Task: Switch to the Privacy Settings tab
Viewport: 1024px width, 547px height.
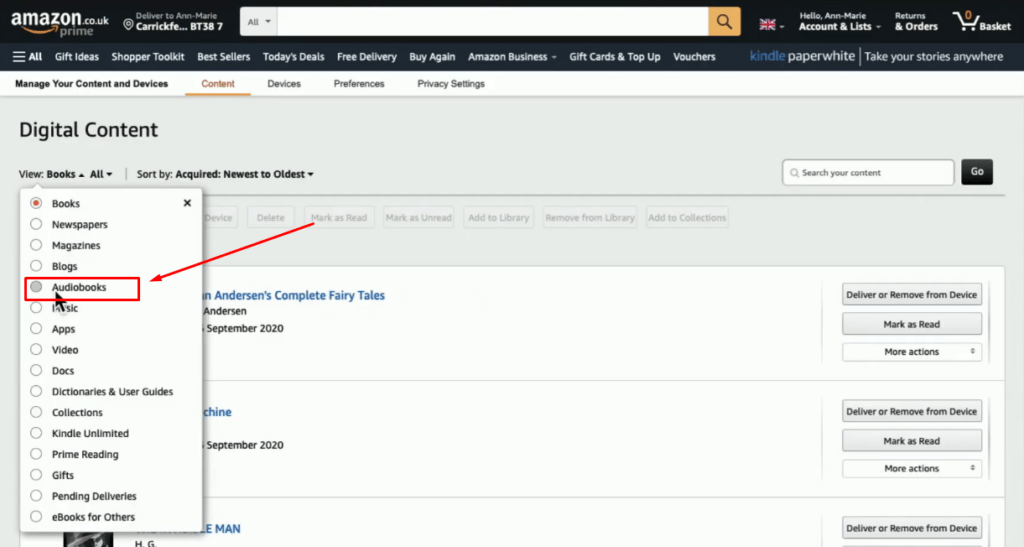Action: coord(451,84)
